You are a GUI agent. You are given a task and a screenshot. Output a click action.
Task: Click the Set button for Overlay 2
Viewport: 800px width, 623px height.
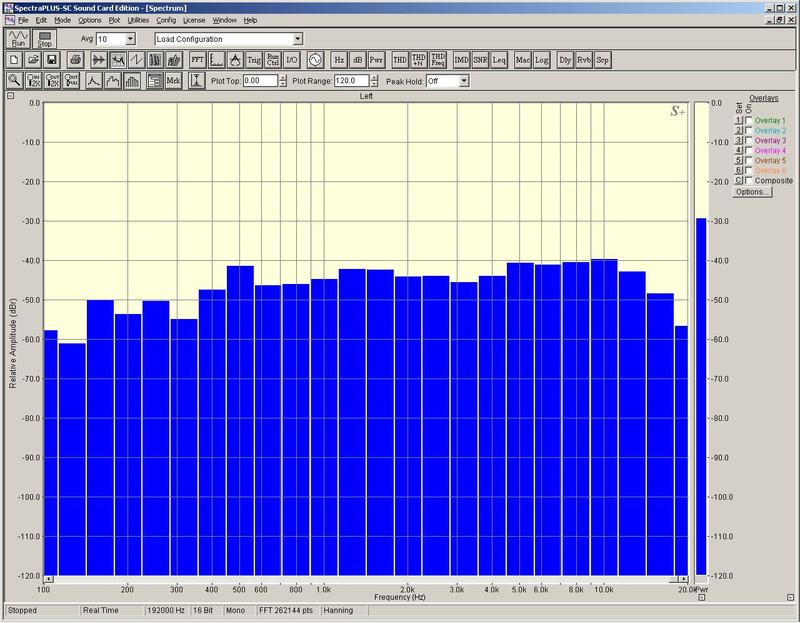point(738,131)
